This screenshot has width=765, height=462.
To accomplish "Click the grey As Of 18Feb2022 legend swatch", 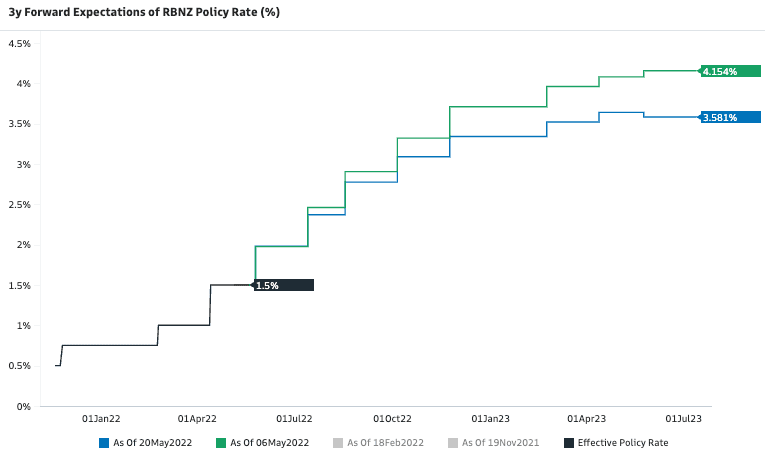I will point(337,442).
